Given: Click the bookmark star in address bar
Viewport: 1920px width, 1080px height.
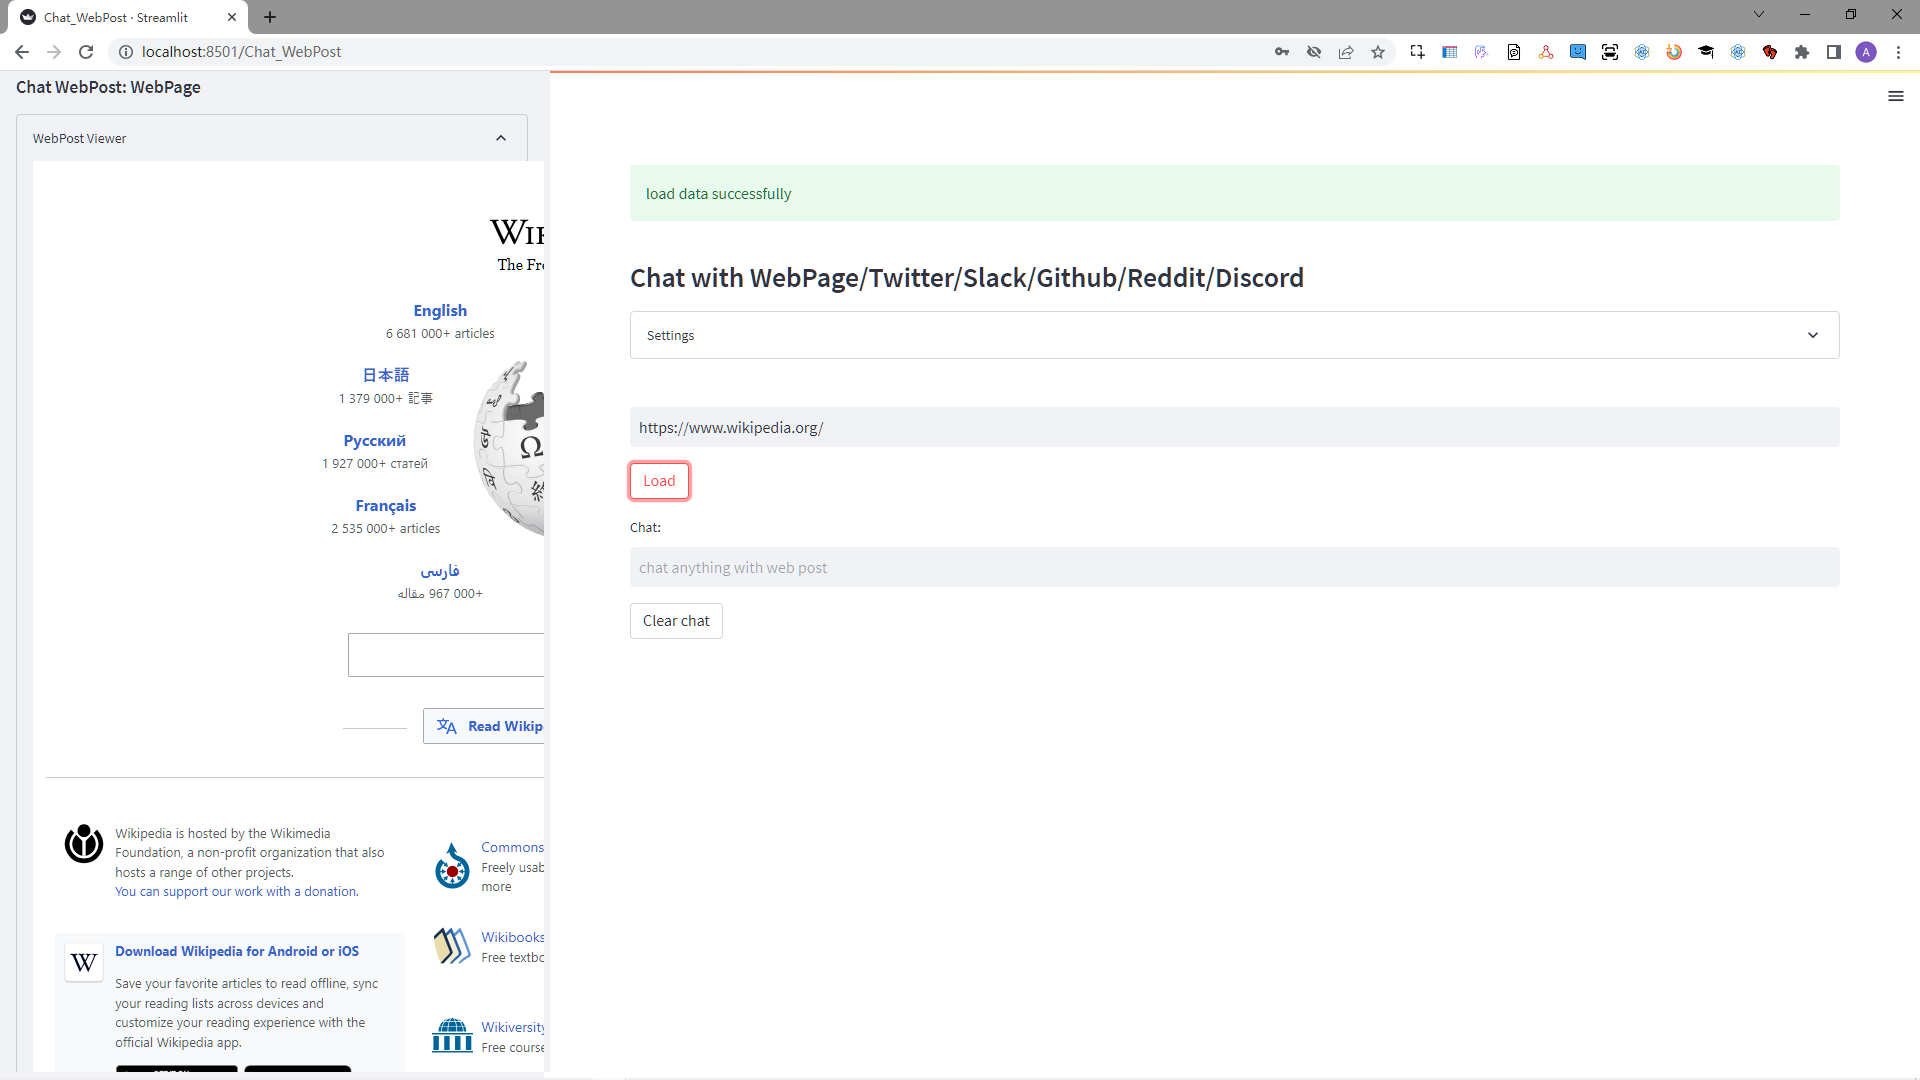Looking at the screenshot, I should coord(1378,52).
